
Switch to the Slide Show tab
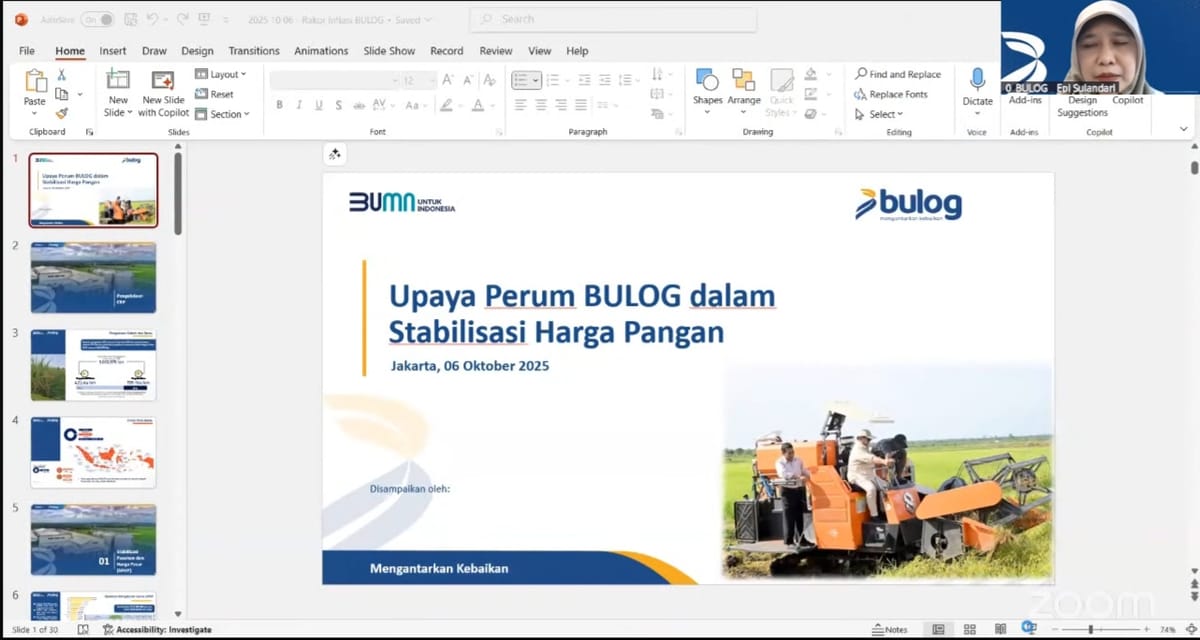(x=389, y=51)
